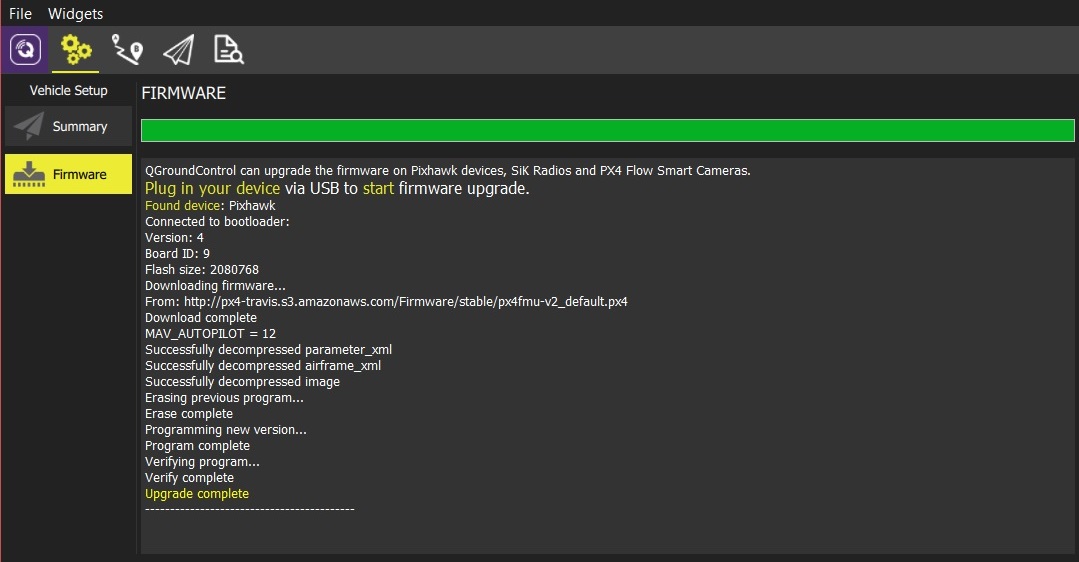
Task: Click the paper plane icon beside Summary
Action: pyautogui.click(x=29, y=126)
